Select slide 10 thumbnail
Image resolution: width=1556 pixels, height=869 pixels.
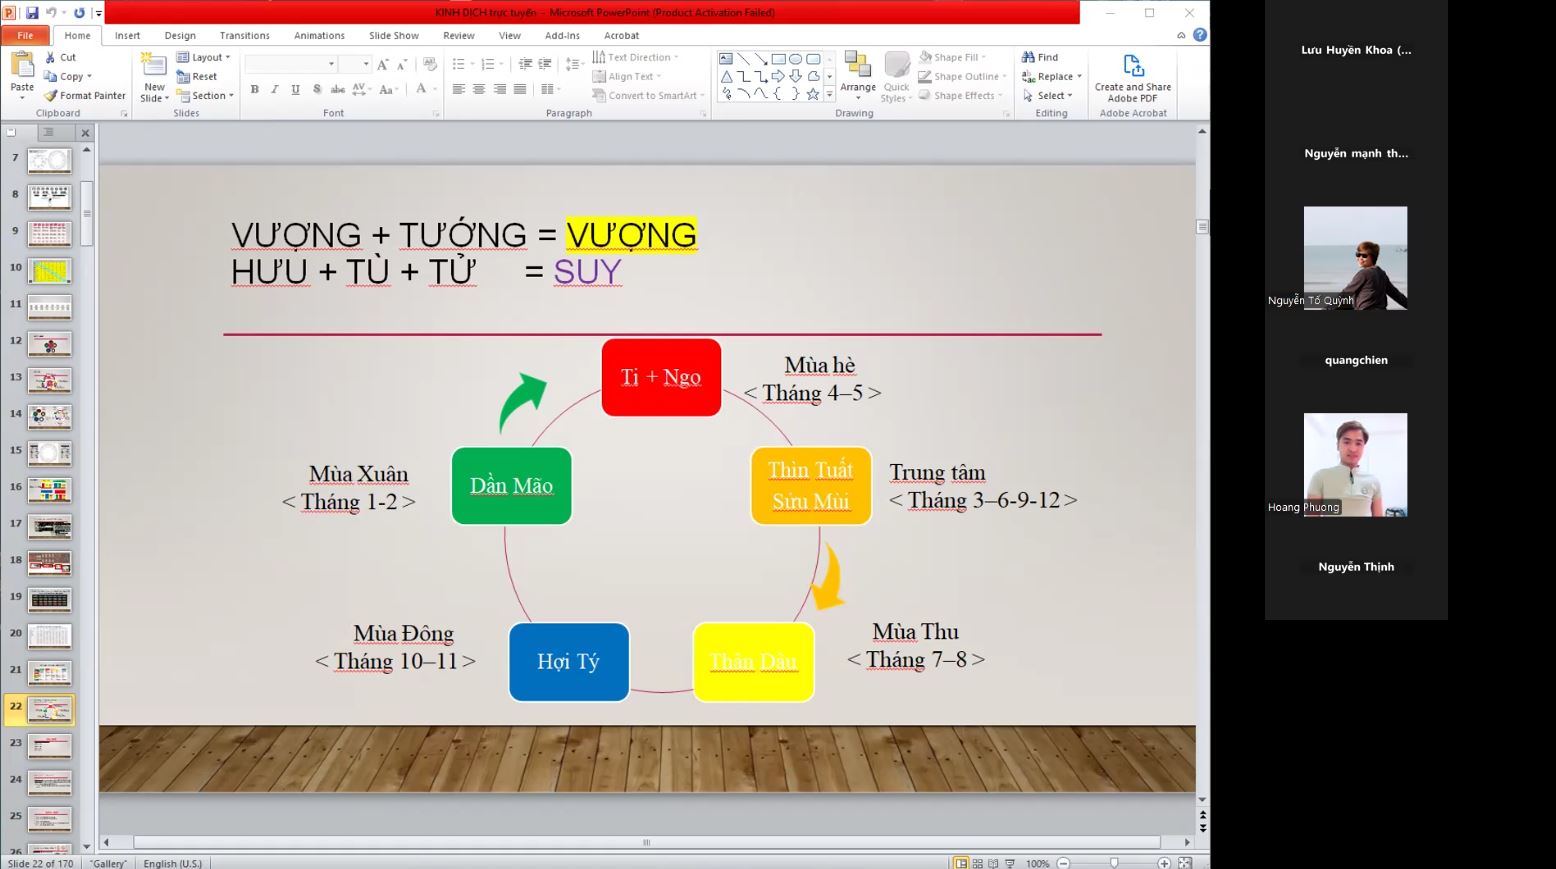coord(49,270)
